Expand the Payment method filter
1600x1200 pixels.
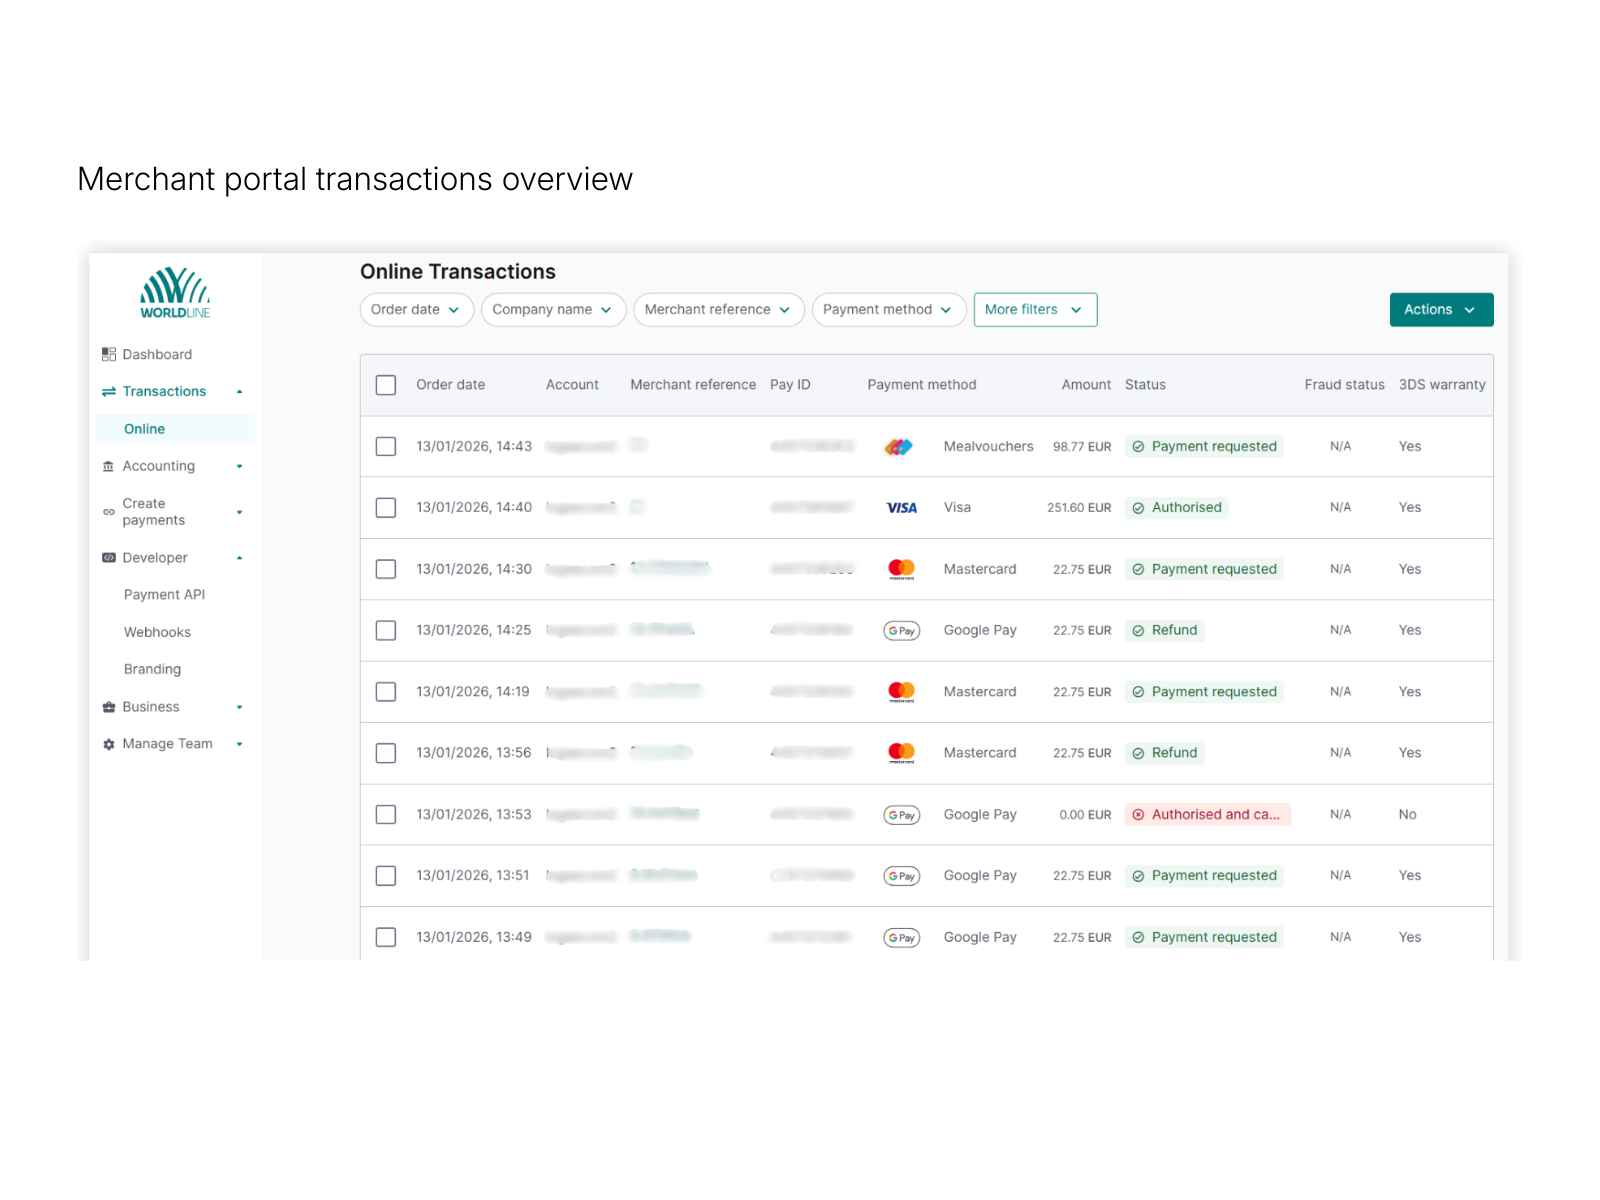tap(888, 309)
